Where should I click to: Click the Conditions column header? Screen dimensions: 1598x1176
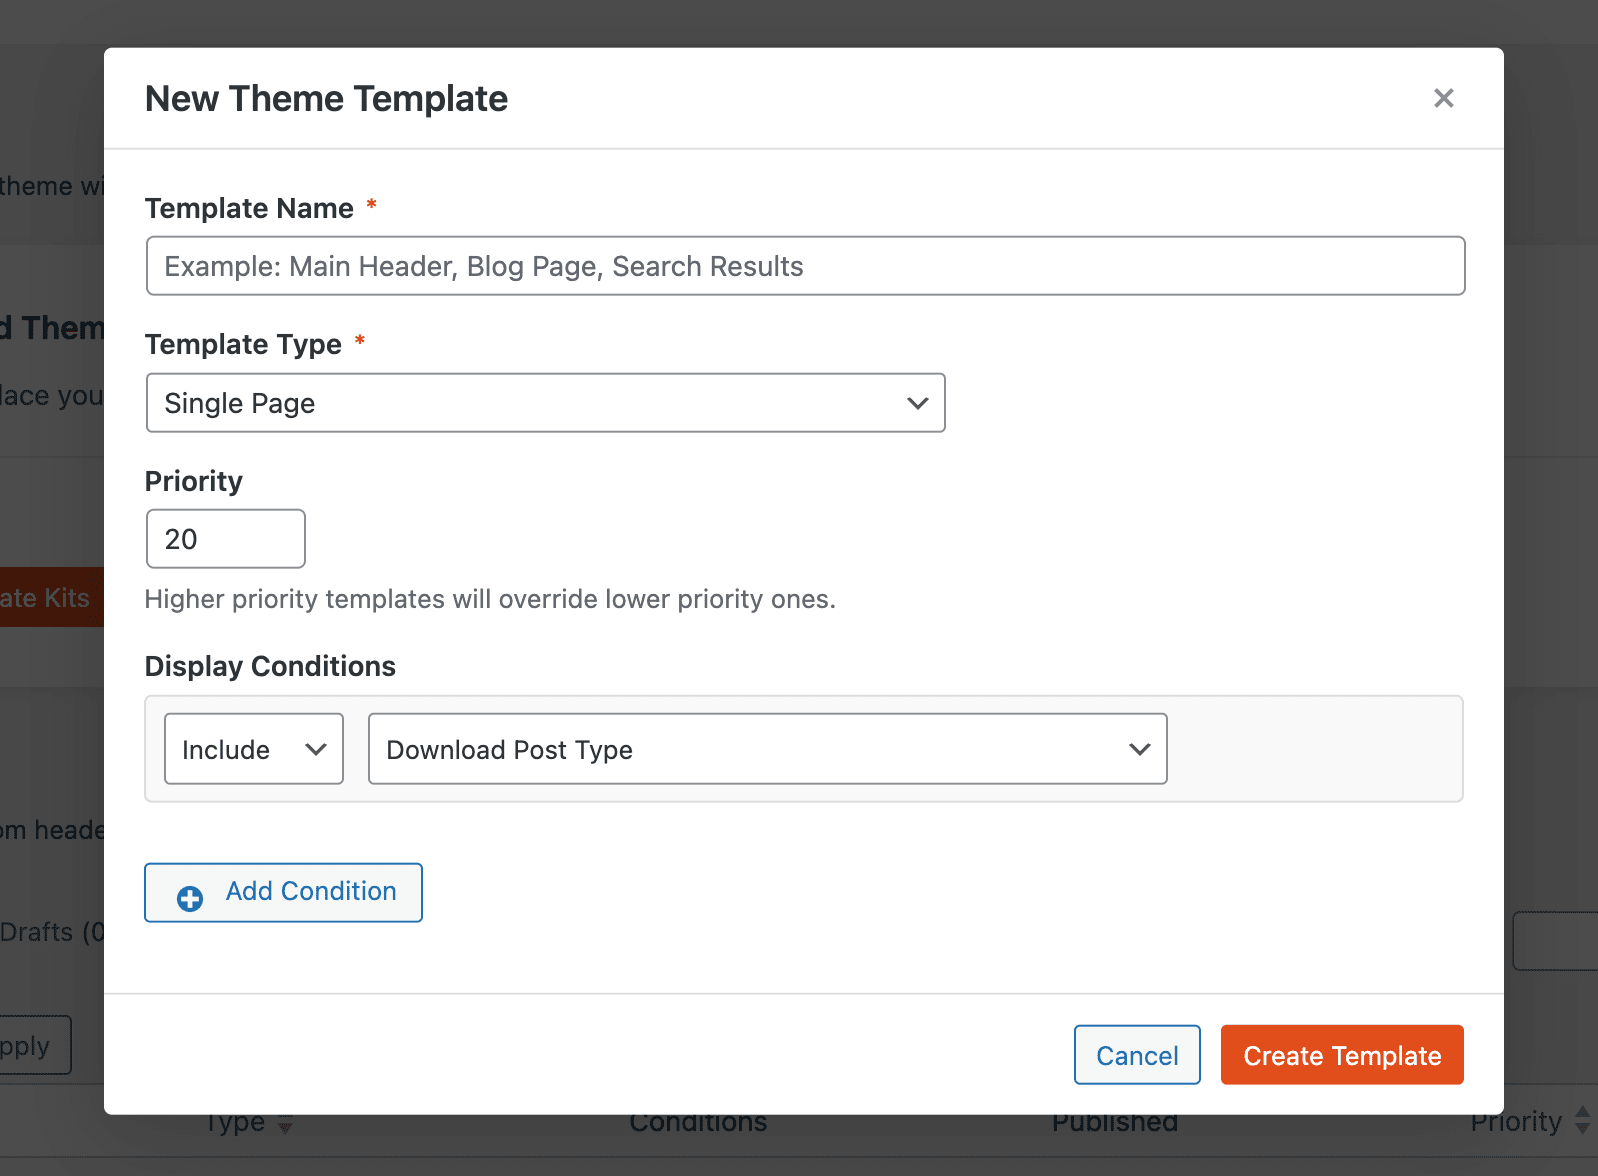(698, 1123)
